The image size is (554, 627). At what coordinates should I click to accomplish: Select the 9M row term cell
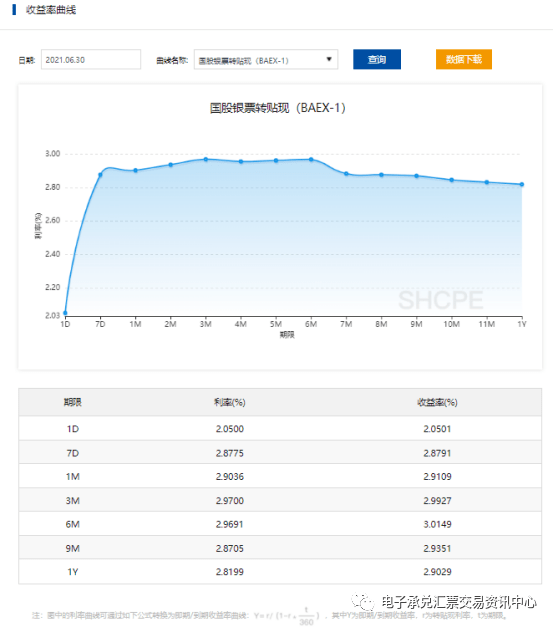[x=73, y=548]
